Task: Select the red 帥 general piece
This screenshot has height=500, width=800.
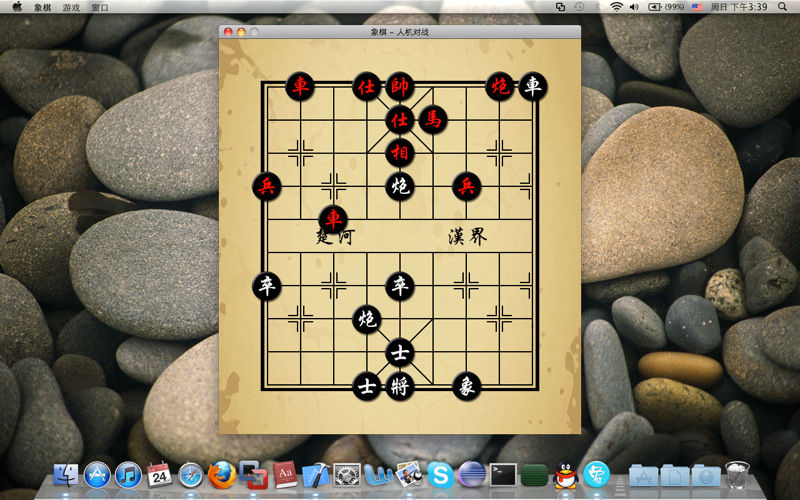Action: click(400, 87)
